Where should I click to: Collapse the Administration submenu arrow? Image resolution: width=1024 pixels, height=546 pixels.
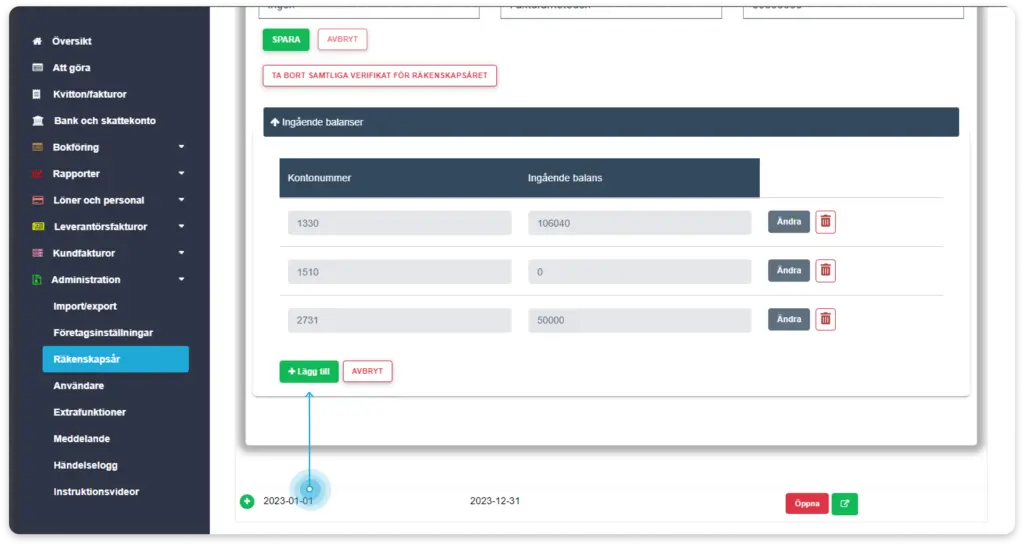click(182, 280)
